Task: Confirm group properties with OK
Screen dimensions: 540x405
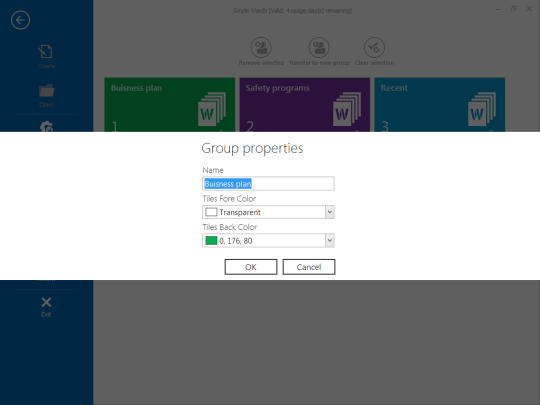Action: [x=251, y=267]
